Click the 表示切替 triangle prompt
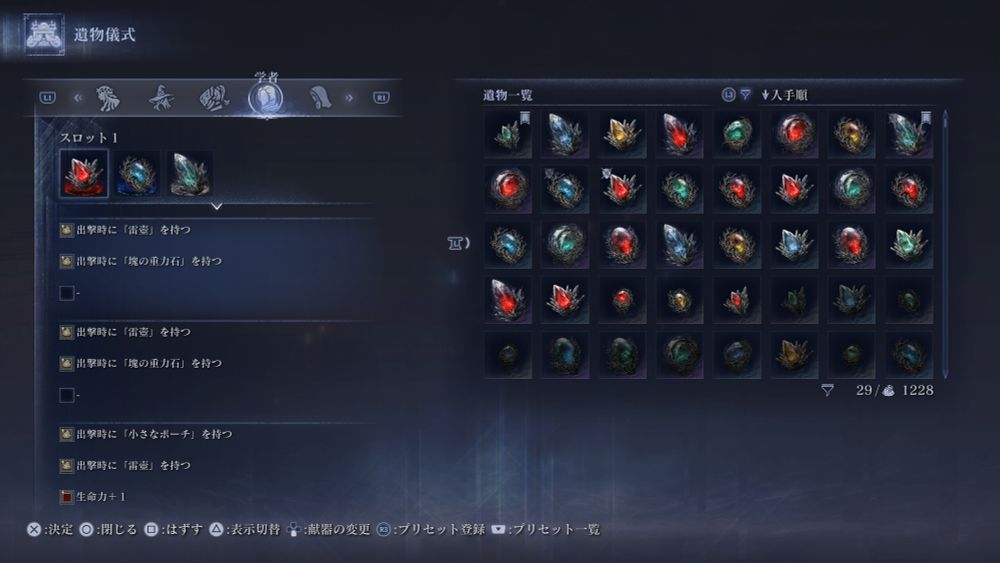 [246, 529]
